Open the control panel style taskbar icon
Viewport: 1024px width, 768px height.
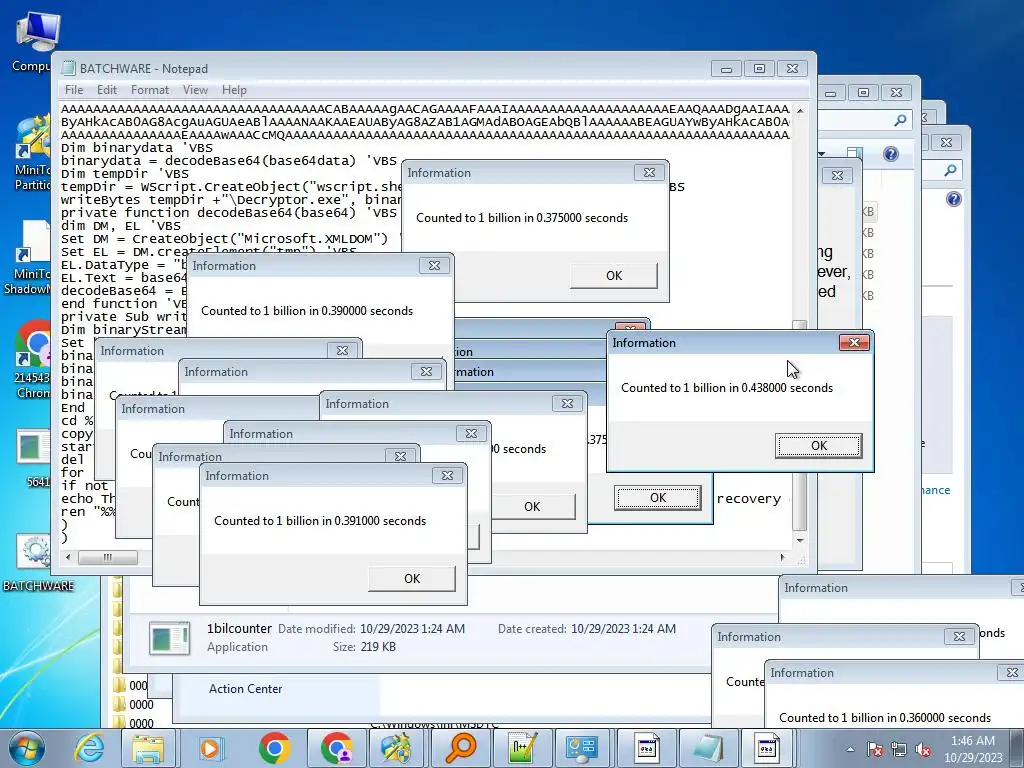(581, 748)
